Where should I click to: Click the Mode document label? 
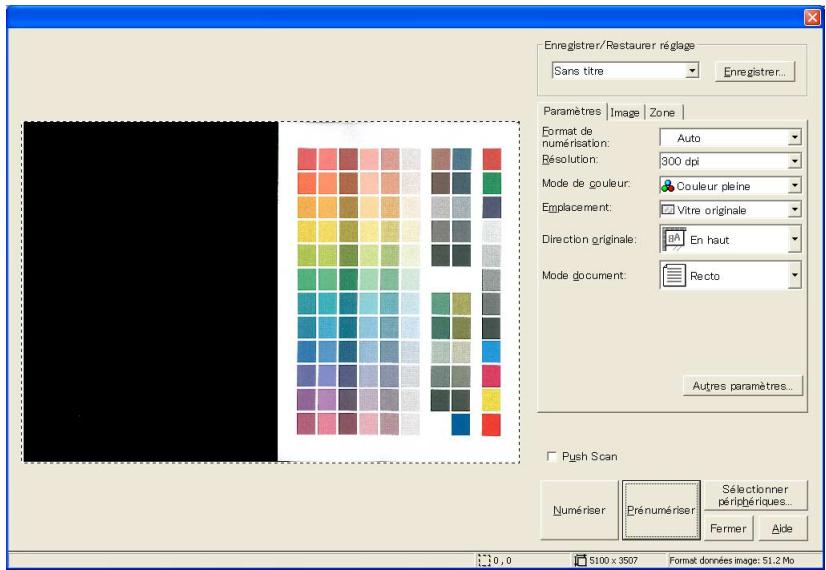584,276
